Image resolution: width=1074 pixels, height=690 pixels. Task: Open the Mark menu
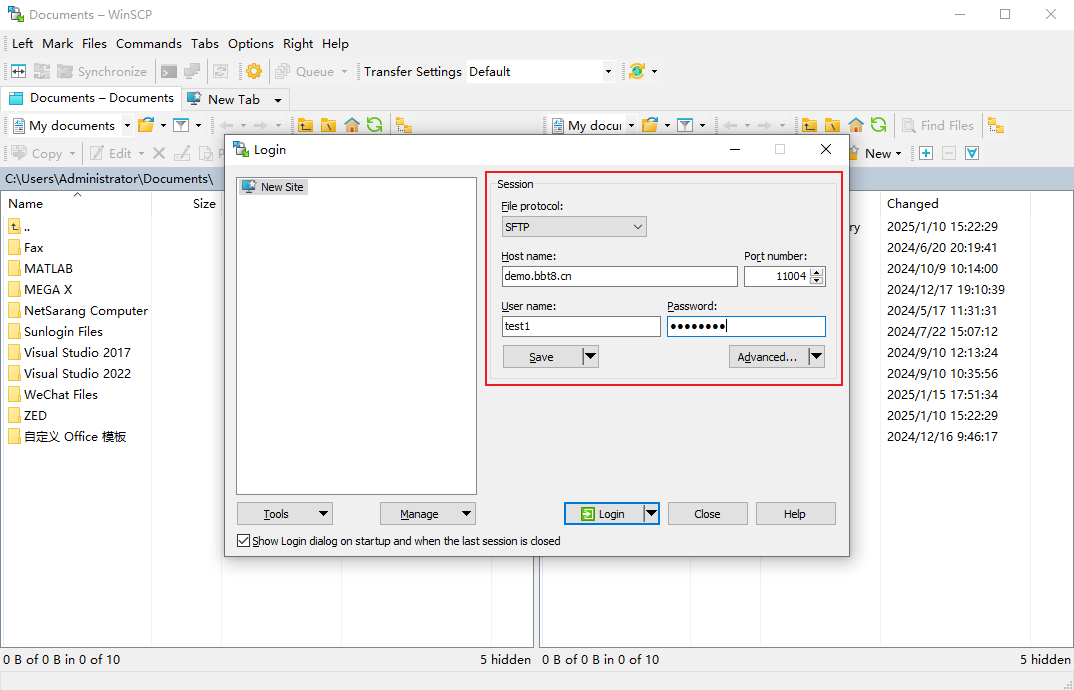point(58,44)
